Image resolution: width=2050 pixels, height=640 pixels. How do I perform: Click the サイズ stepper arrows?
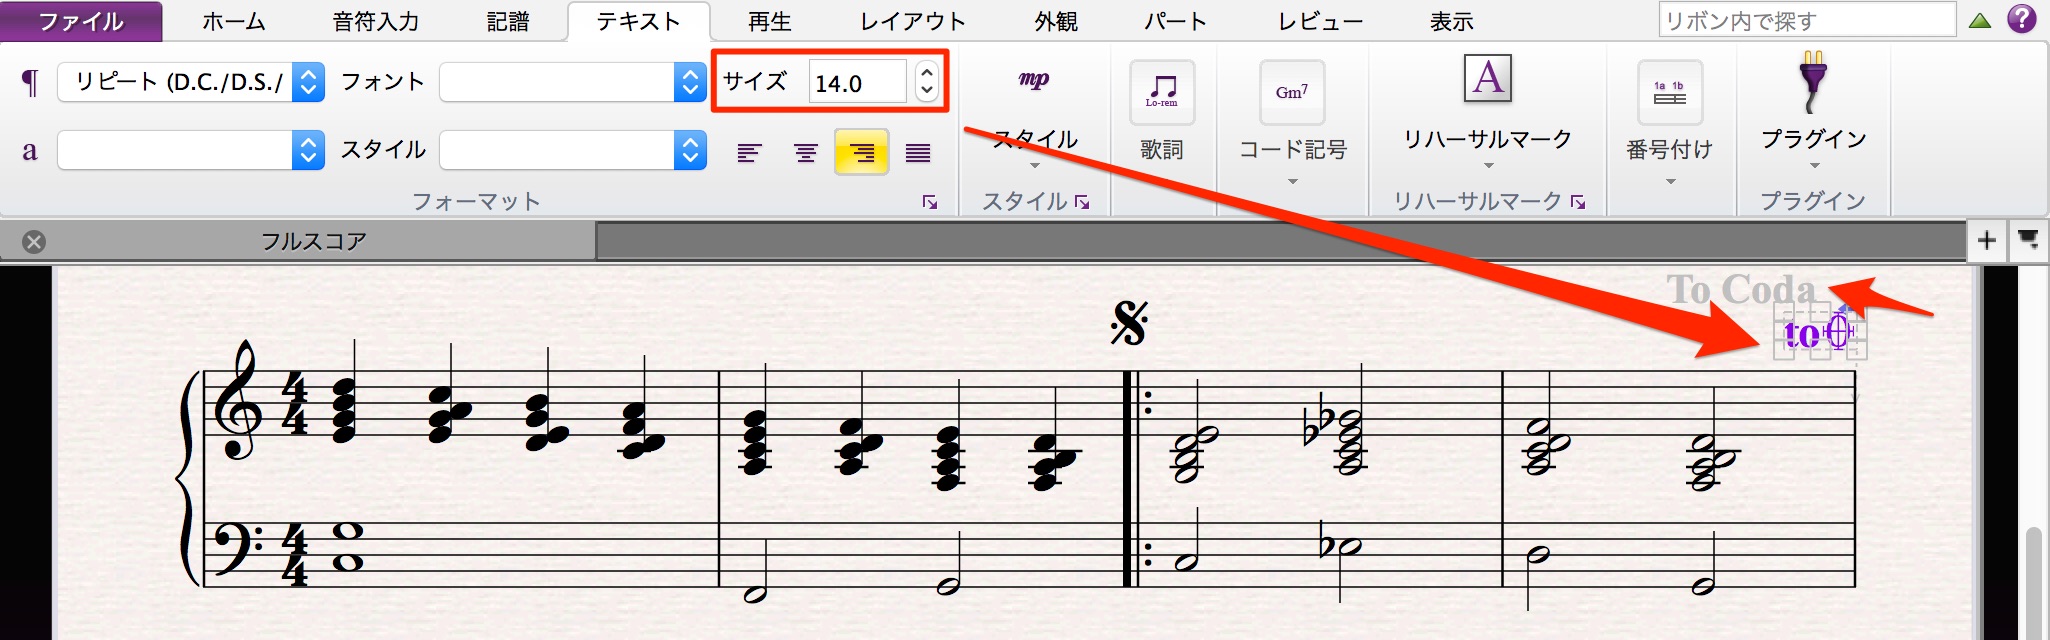click(927, 82)
